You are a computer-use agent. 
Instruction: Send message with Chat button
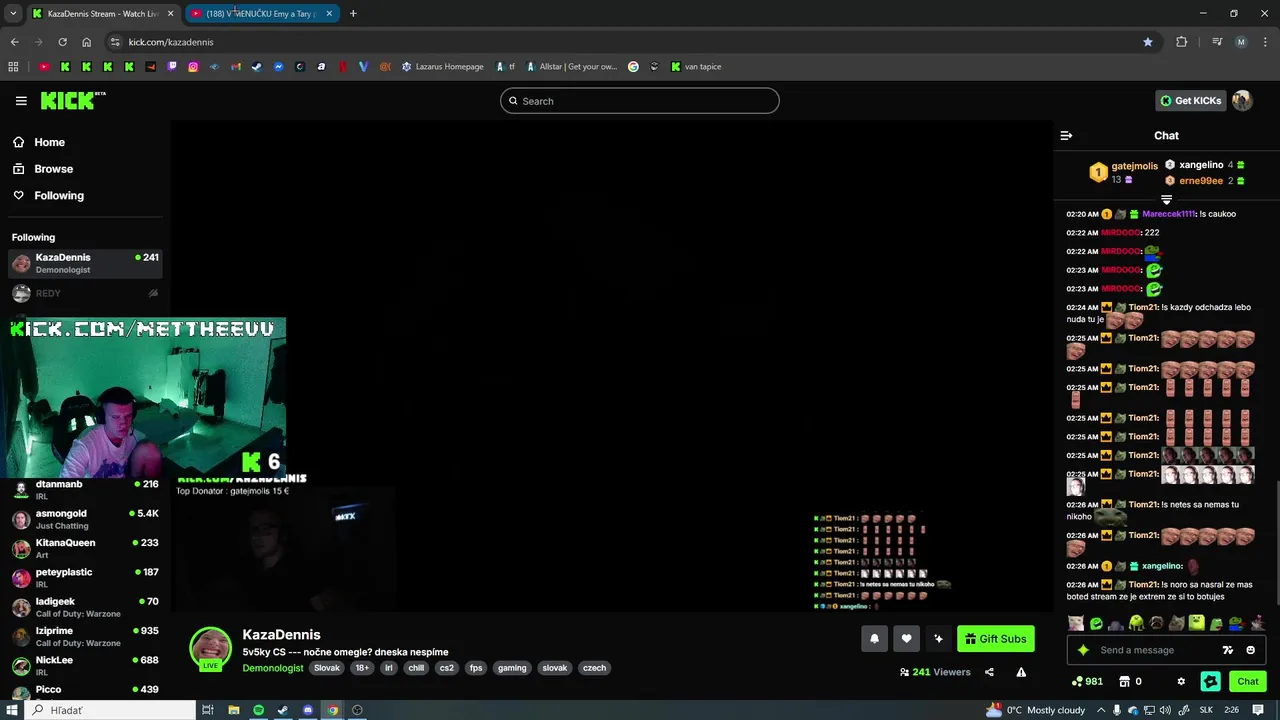[1247, 682]
